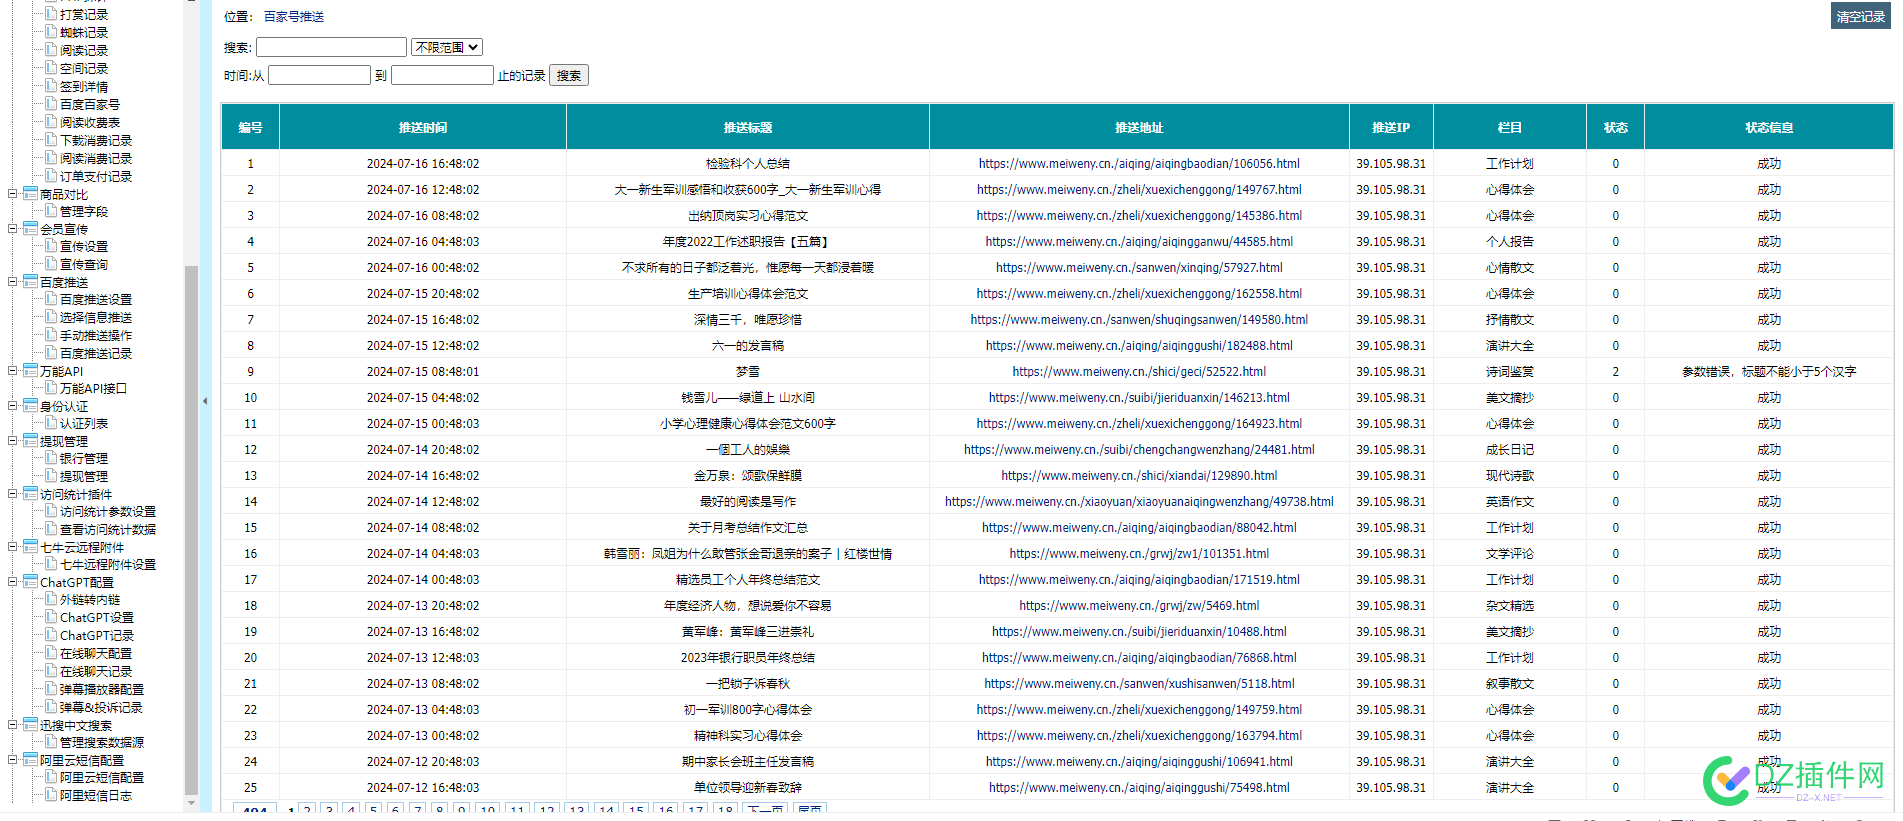Click the 搜索 button beside the time range
The width and height of the screenshot is (1903, 821).
point(569,75)
